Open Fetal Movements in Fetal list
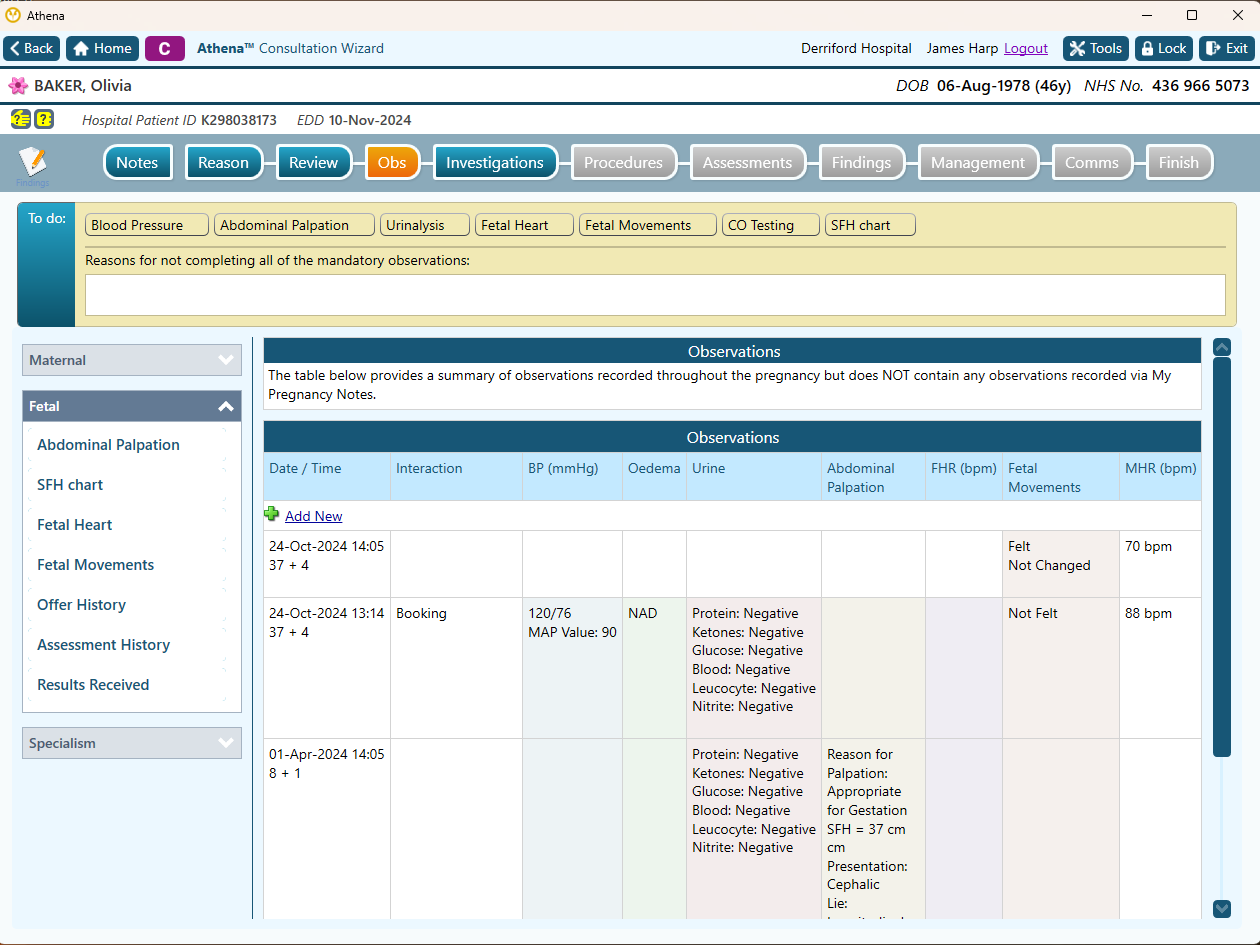1260x945 pixels. pos(96,565)
